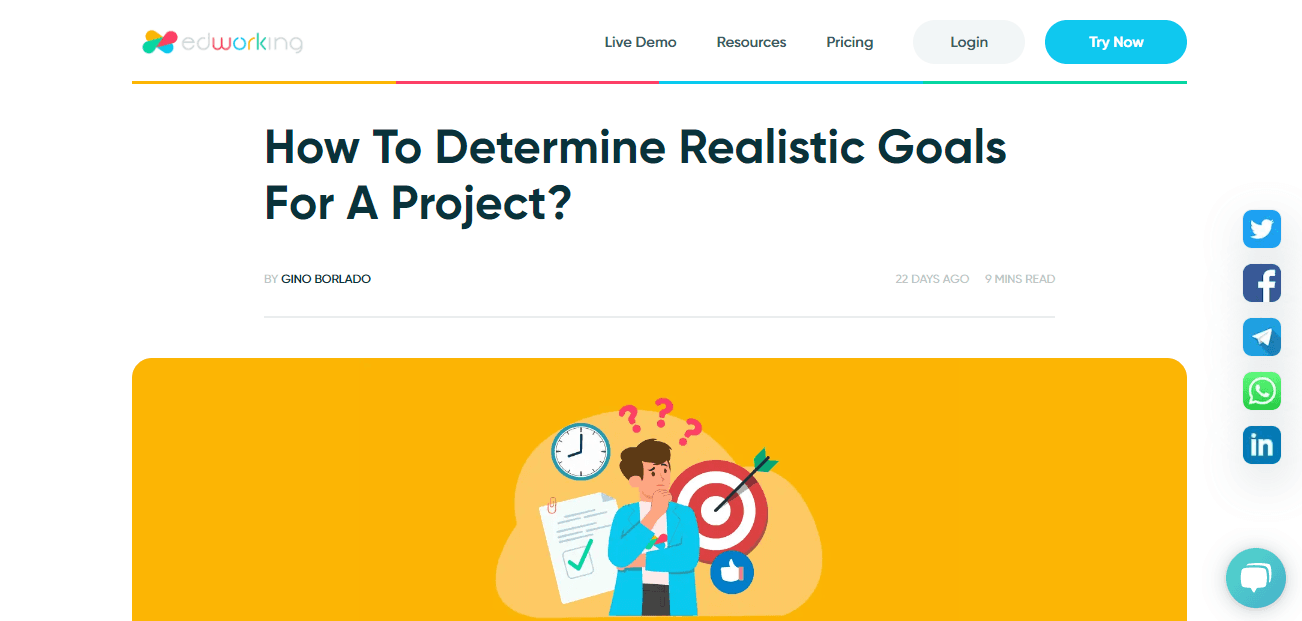
Task: Click the '9 MINS READ' text
Action: pos(1020,279)
